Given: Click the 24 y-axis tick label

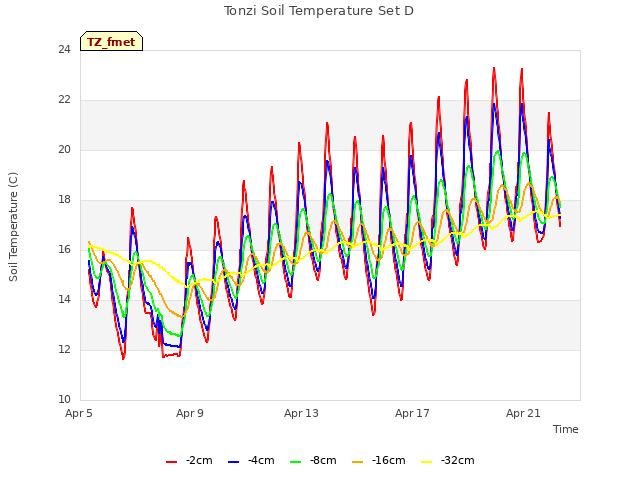Looking at the screenshot, I should [64, 49].
